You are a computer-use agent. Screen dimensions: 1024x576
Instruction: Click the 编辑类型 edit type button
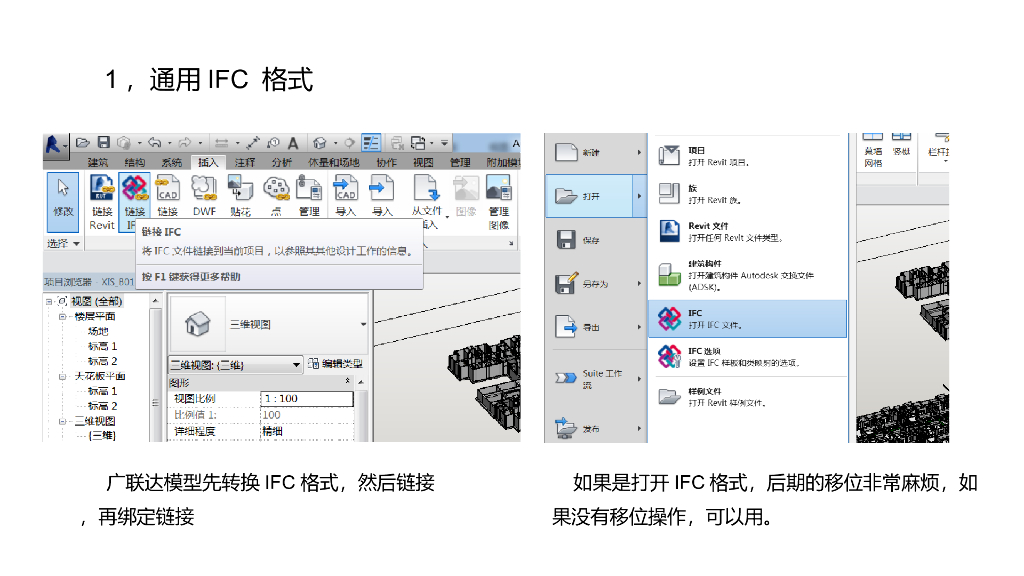click(335, 364)
